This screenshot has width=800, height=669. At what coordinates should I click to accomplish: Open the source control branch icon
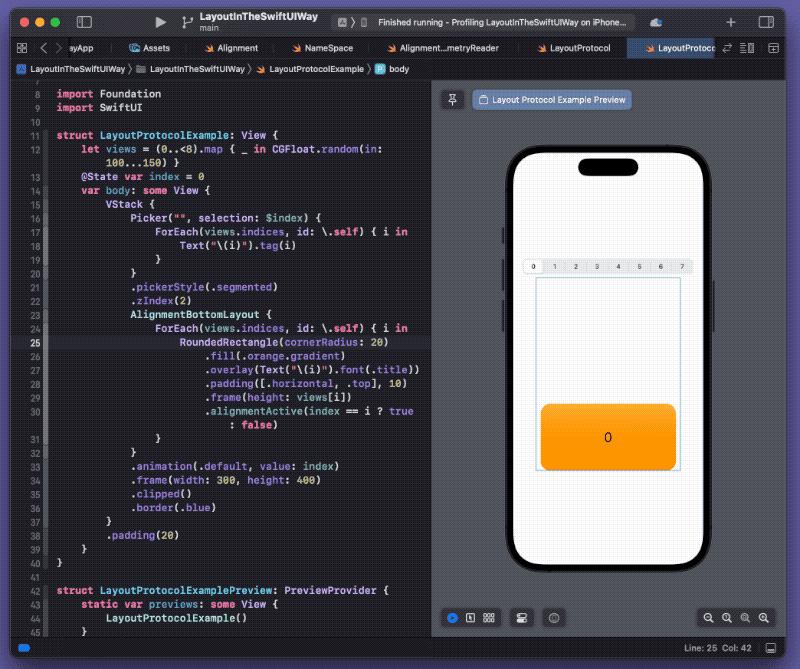tap(187, 22)
